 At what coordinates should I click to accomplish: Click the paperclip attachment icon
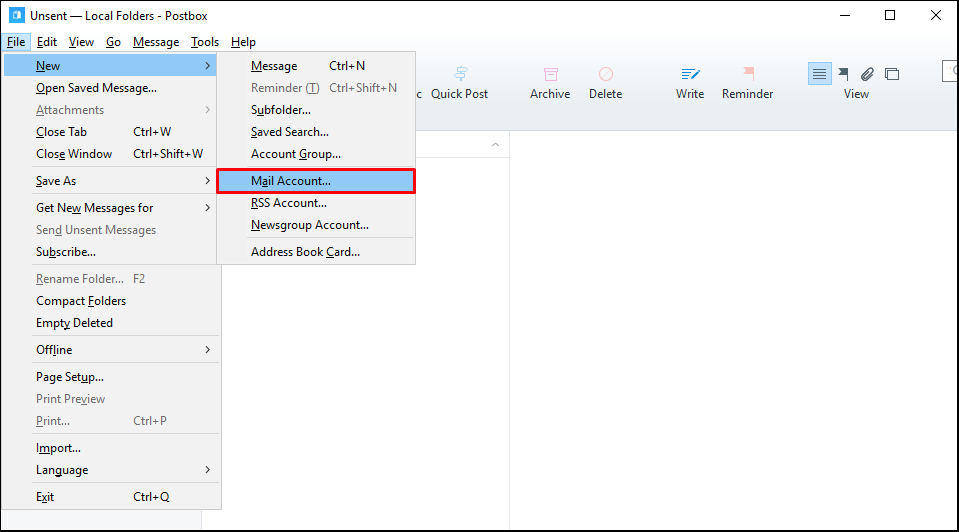(867, 74)
